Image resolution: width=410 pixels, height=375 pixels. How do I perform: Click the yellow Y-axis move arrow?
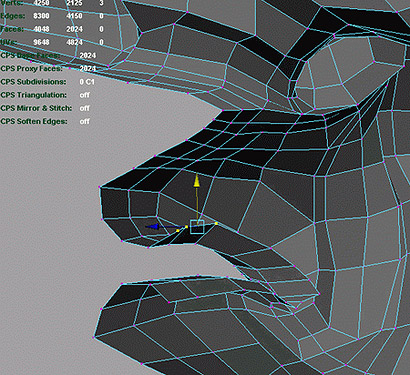(x=197, y=181)
